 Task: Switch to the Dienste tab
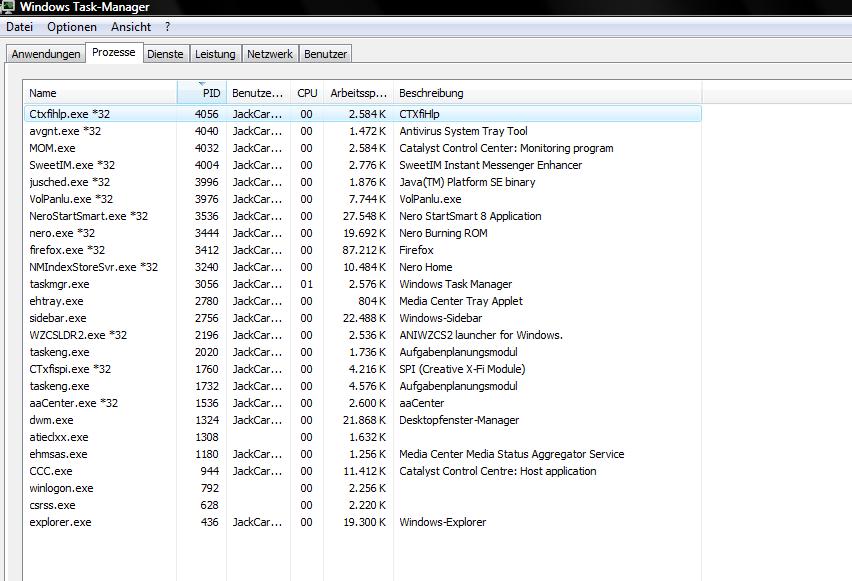click(165, 54)
